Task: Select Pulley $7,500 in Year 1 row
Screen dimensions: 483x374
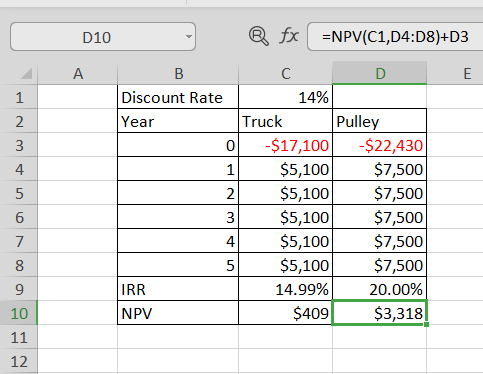Action: 380,169
